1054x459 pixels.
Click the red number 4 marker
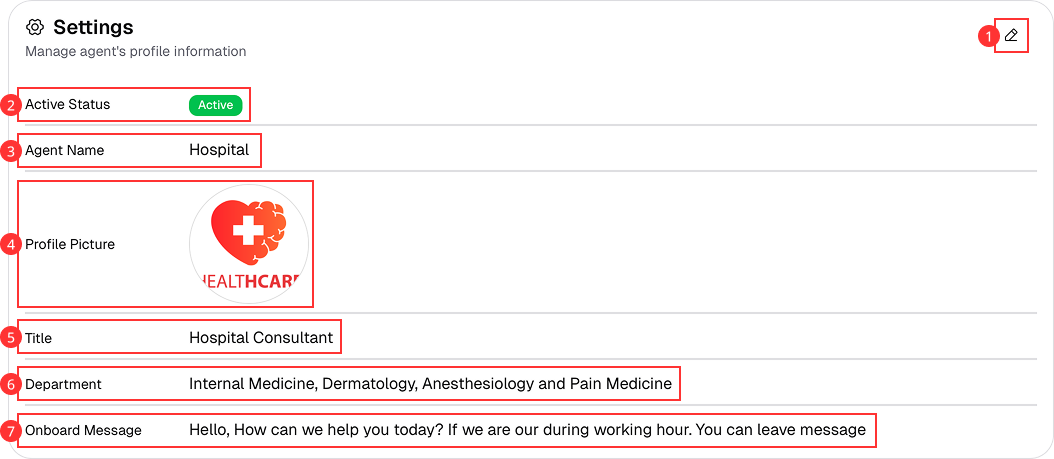click(x=11, y=244)
